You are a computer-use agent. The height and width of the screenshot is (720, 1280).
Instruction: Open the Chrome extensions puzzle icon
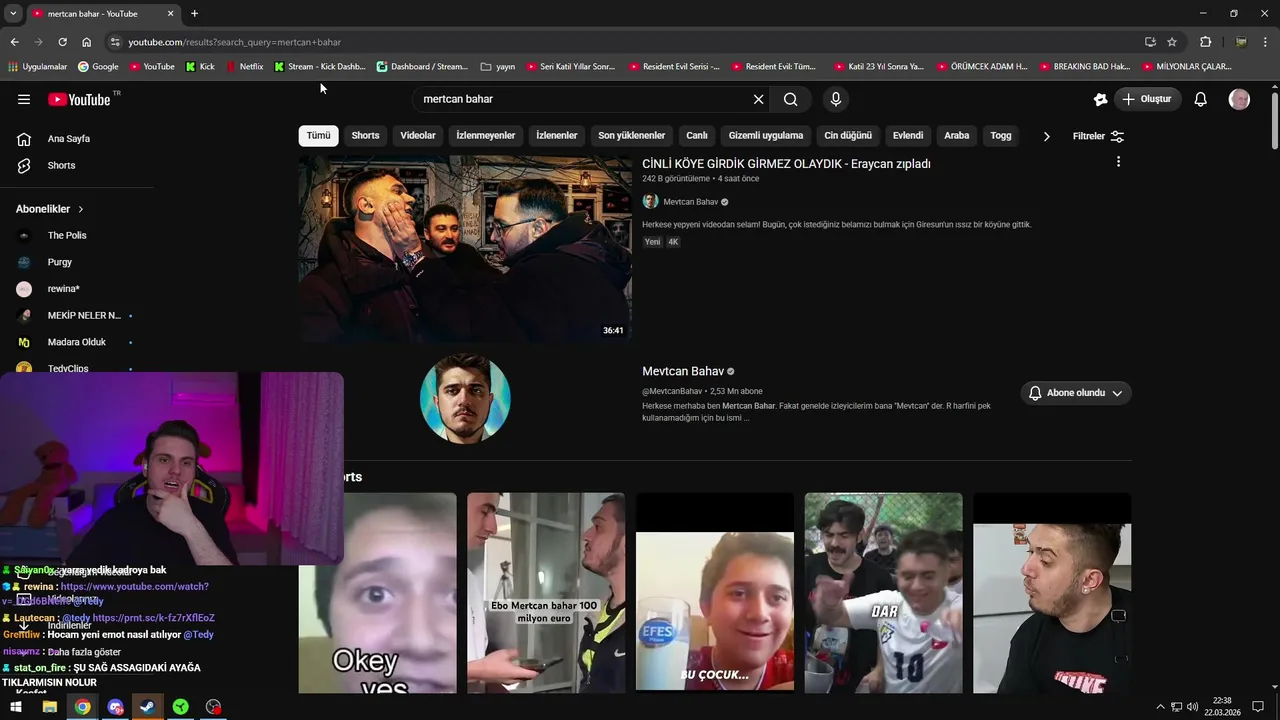[1205, 42]
